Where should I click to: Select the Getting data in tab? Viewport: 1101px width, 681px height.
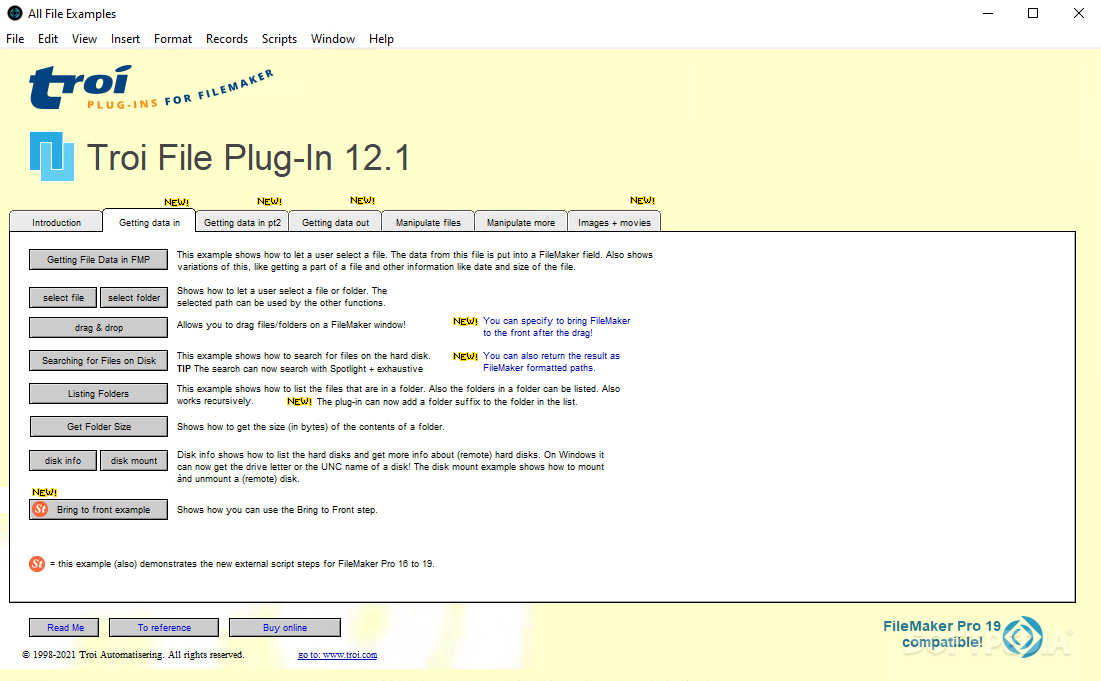[x=149, y=222]
